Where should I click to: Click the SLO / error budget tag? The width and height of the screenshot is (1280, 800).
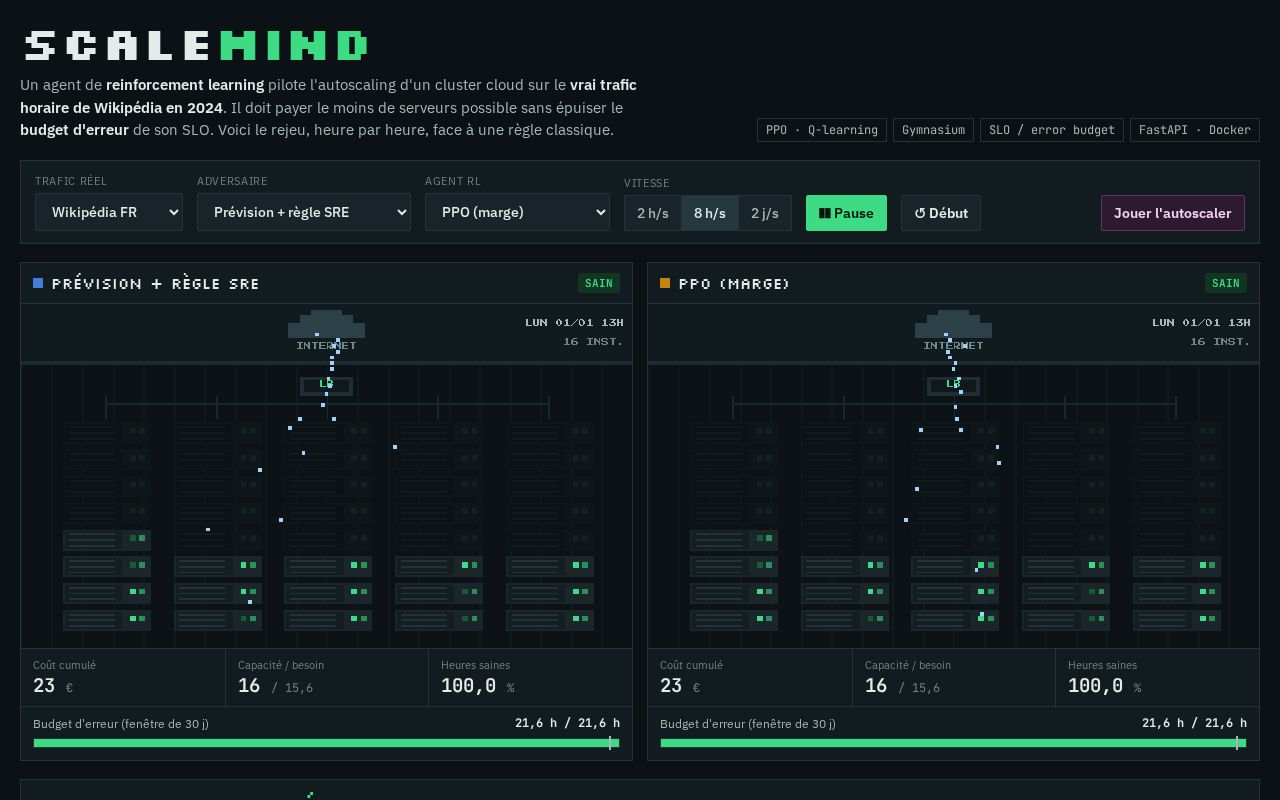point(1052,130)
